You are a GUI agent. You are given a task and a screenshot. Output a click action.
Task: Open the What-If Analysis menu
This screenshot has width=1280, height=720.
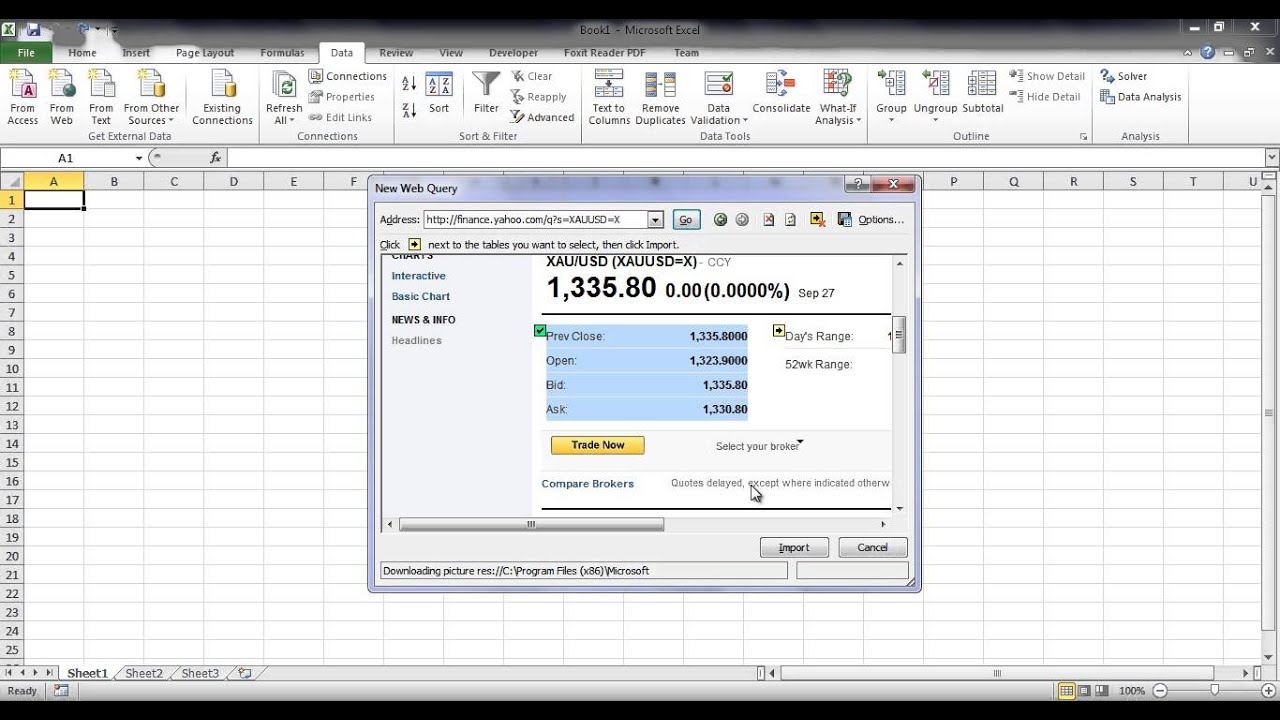point(836,97)
